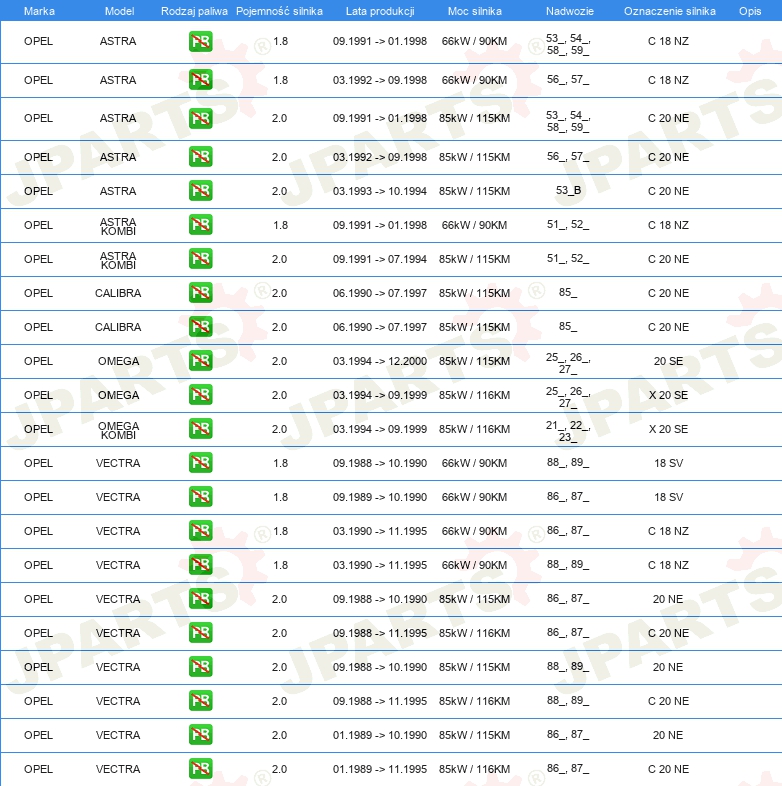The image size is (782, 786).
Task: Select engine code 18 SV in 09.1988 Vectra row
Action: [x=668, y=463]
